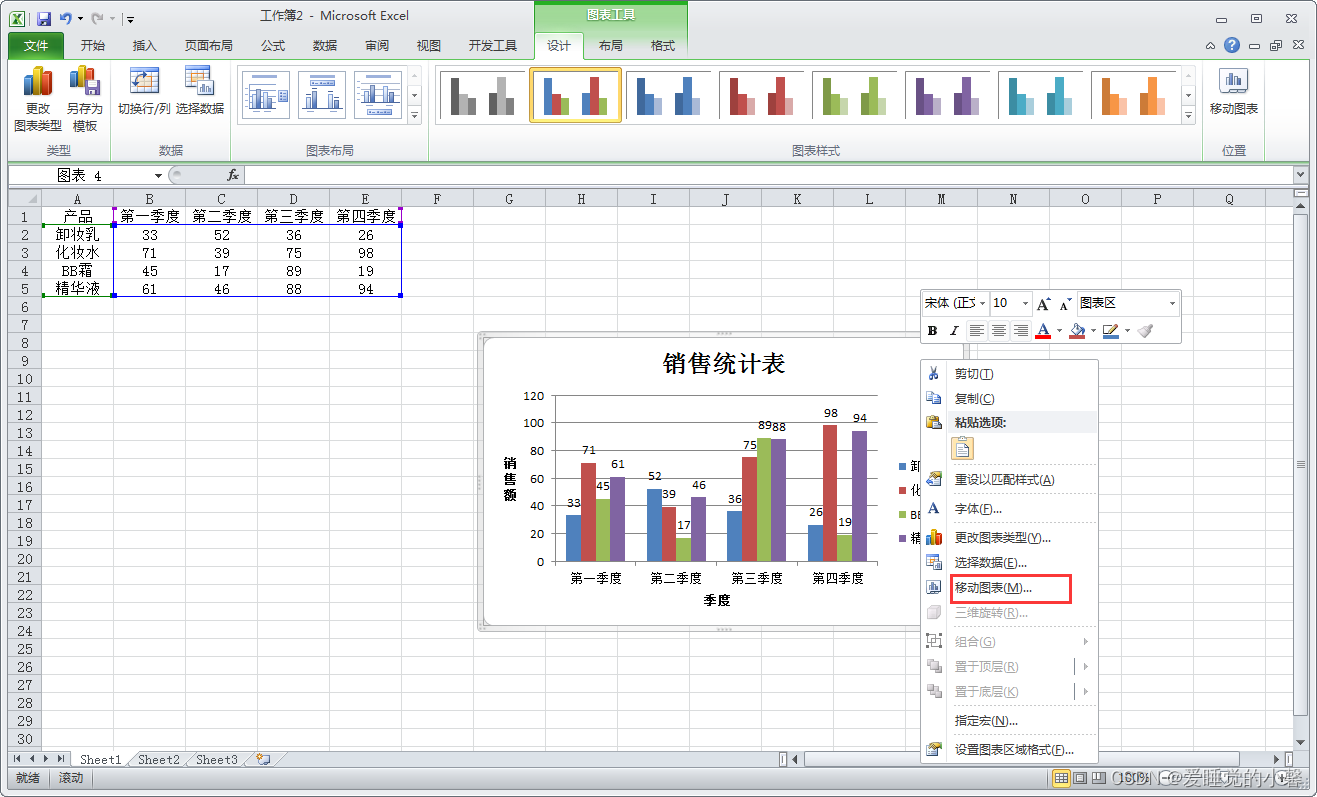Choose Copy (复制) in context menu
The height and width of the screenshot is (797, 1317).
pyautogui.click(x=1009, y=398)
